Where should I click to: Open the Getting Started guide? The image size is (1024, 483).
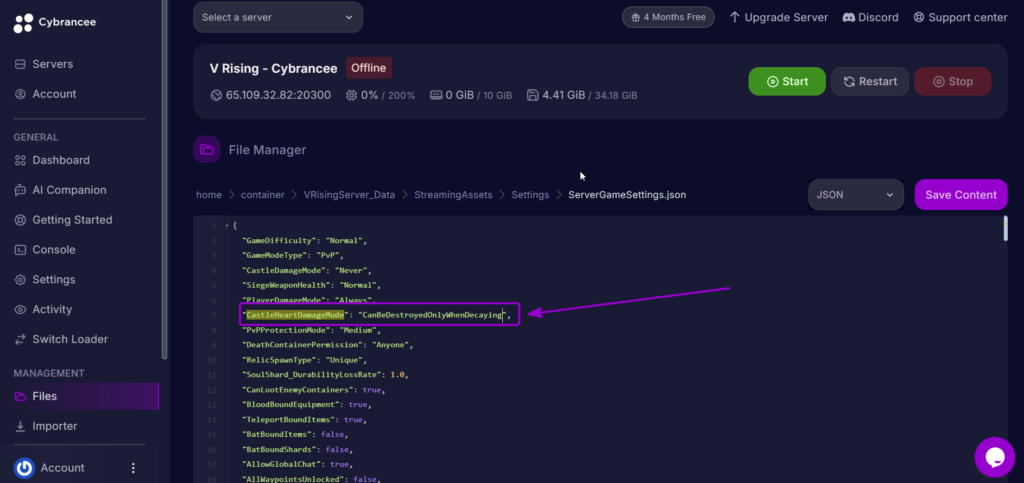pos(72,220)
